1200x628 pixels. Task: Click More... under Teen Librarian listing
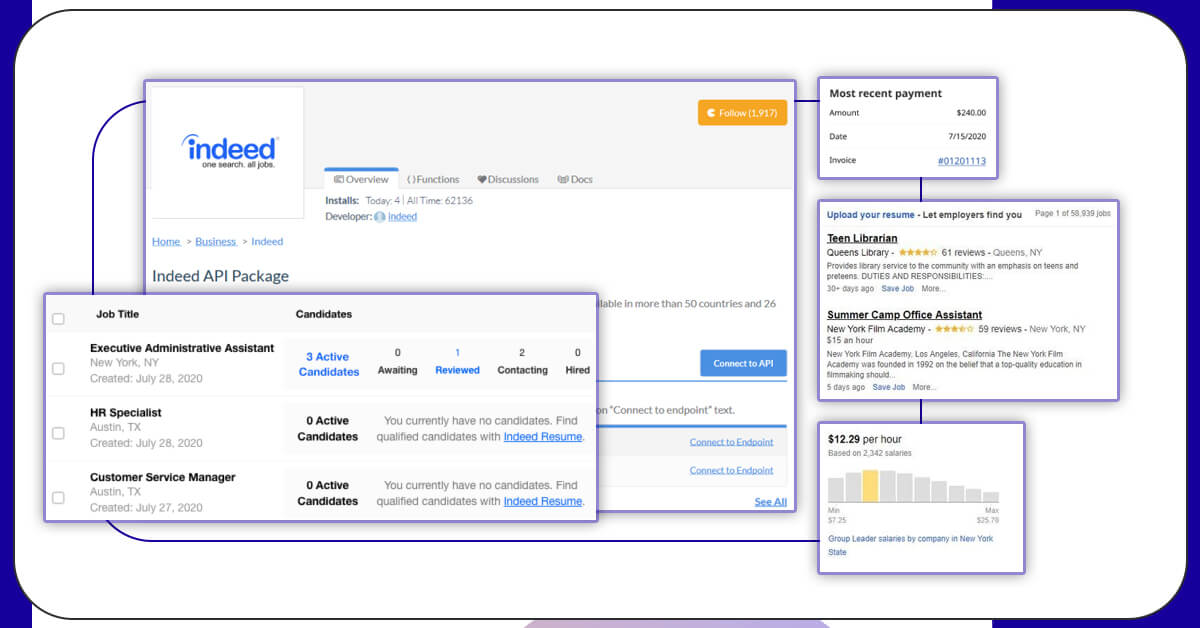coord(933,289)
